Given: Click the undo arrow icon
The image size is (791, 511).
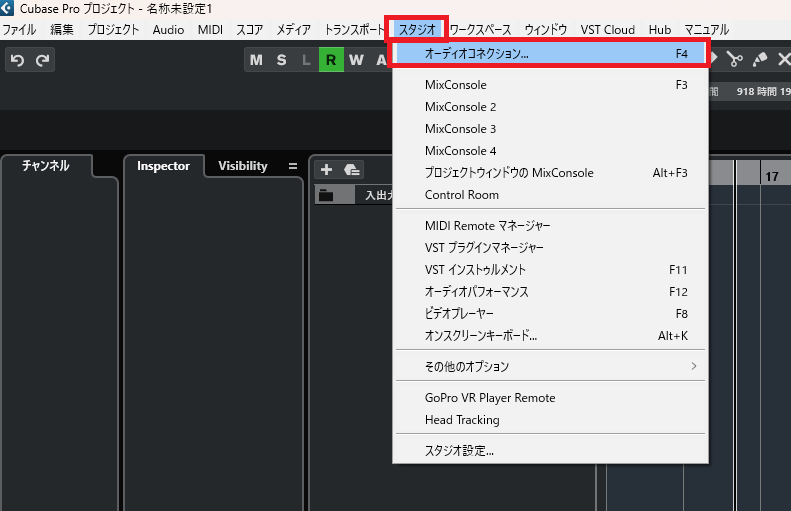Looking at the screenshot, I should [18, 60].
